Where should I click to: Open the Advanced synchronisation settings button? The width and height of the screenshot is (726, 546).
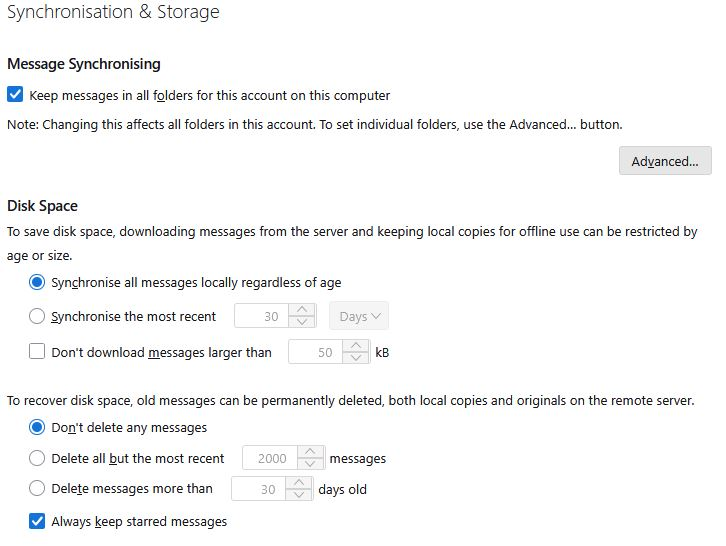point(665,161)
